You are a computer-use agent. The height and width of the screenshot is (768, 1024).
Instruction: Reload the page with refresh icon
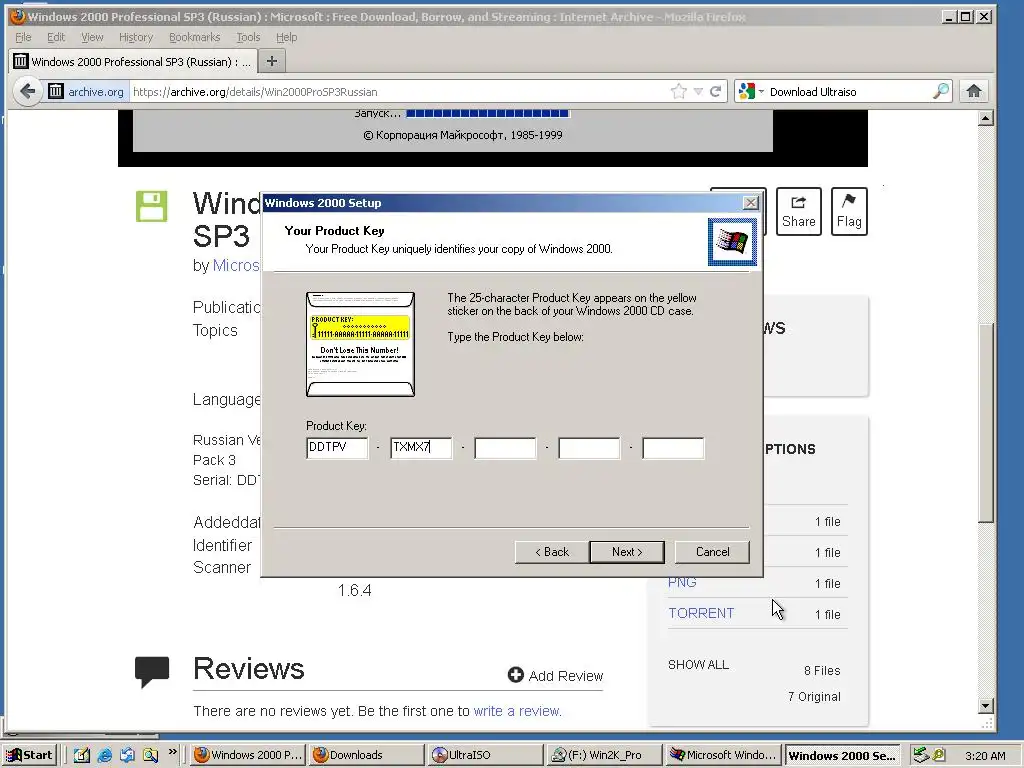click(x=716, y=91)
